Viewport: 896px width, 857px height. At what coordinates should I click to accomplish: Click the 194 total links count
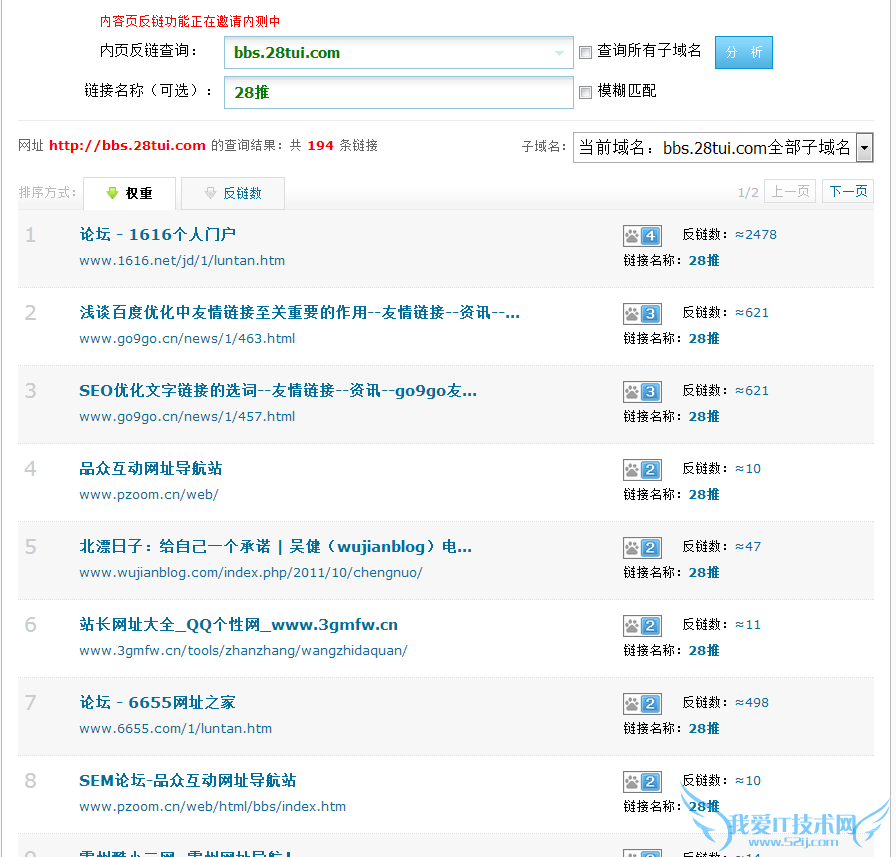[x=320, y=146]
